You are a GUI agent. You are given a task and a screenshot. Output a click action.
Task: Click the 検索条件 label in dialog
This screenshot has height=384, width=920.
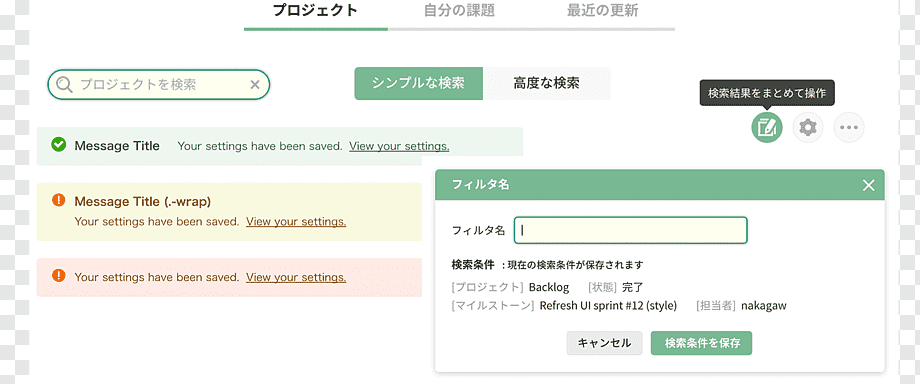[x=472, y=264]
